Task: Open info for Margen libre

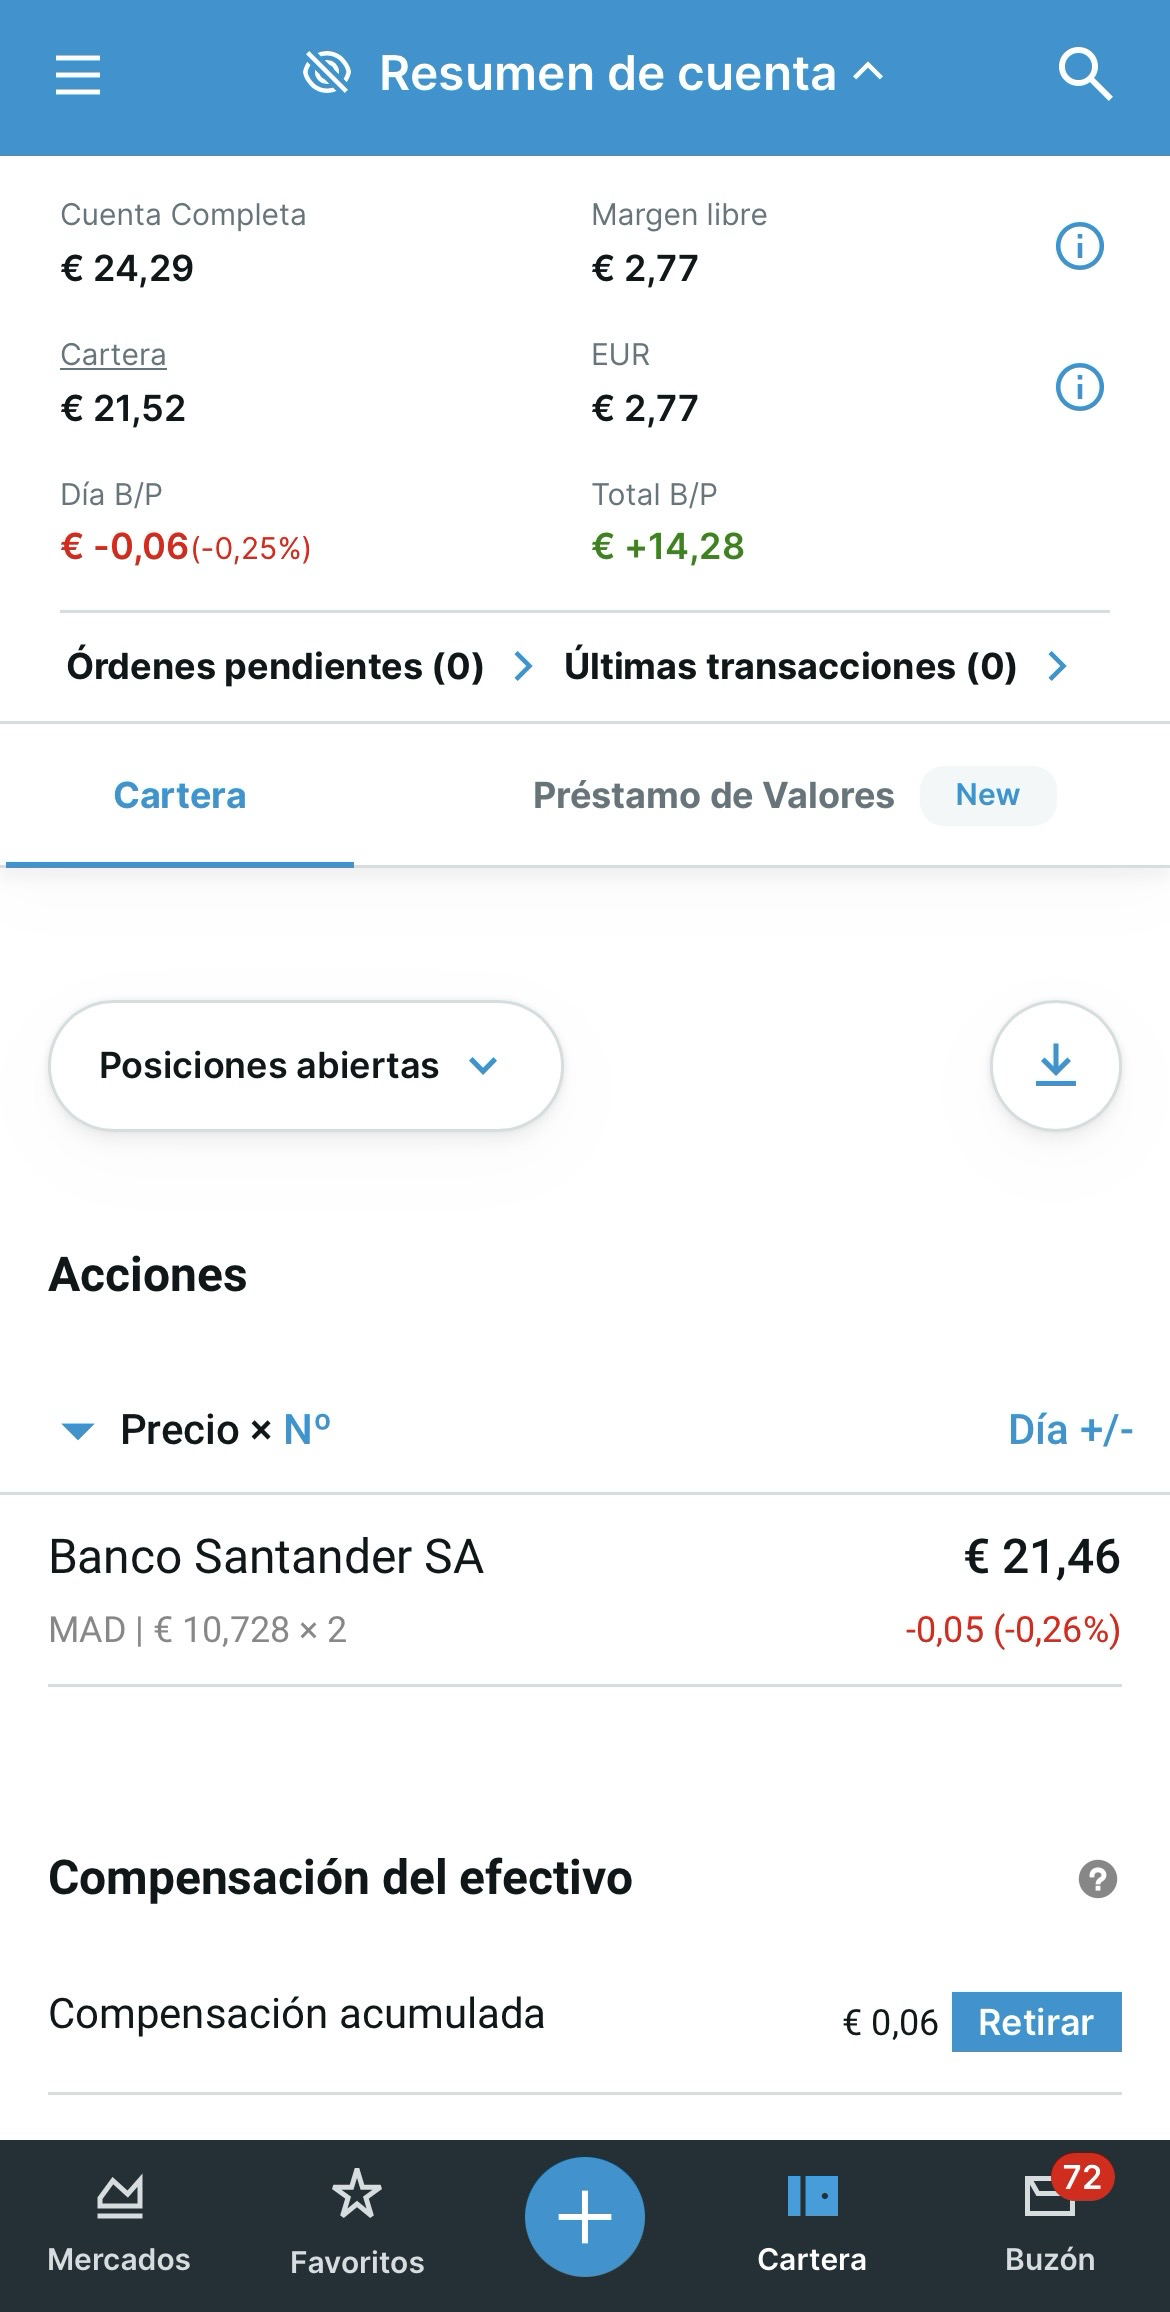Action: point(1079,246)
